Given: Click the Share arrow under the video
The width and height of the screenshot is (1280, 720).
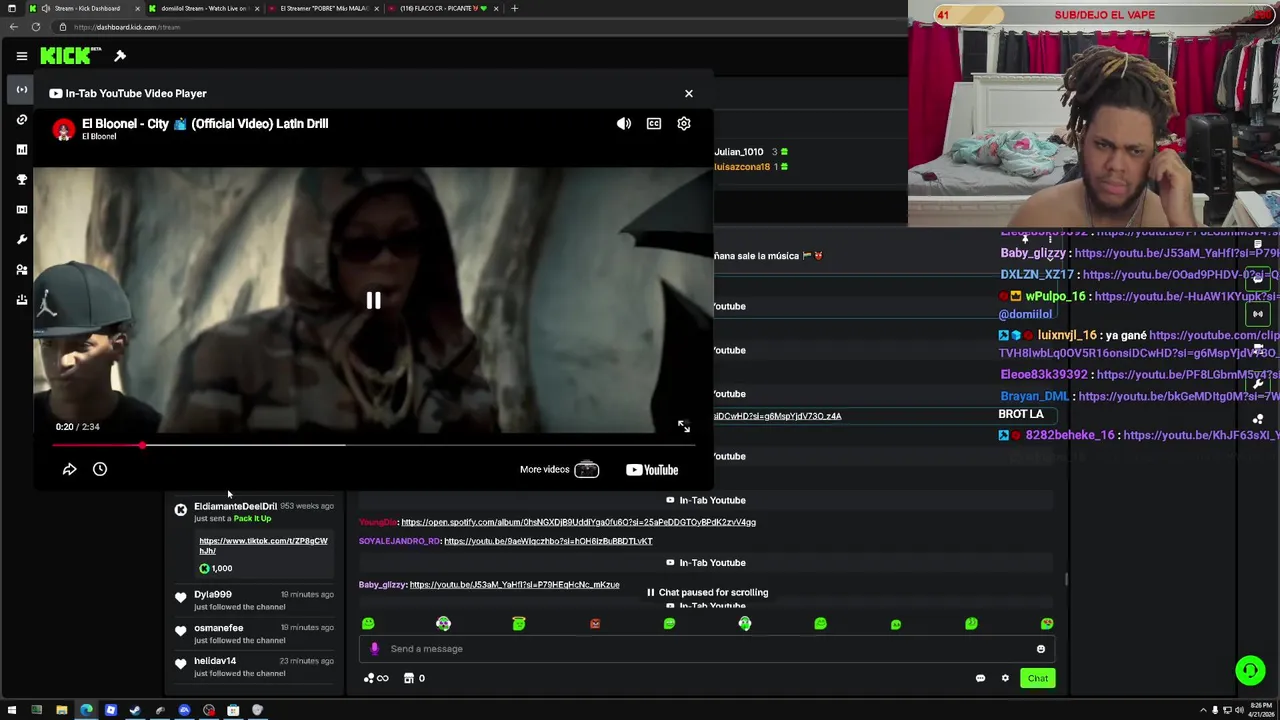Looking at the screenshot, I should pyautogui.click(x=69, y=469).
